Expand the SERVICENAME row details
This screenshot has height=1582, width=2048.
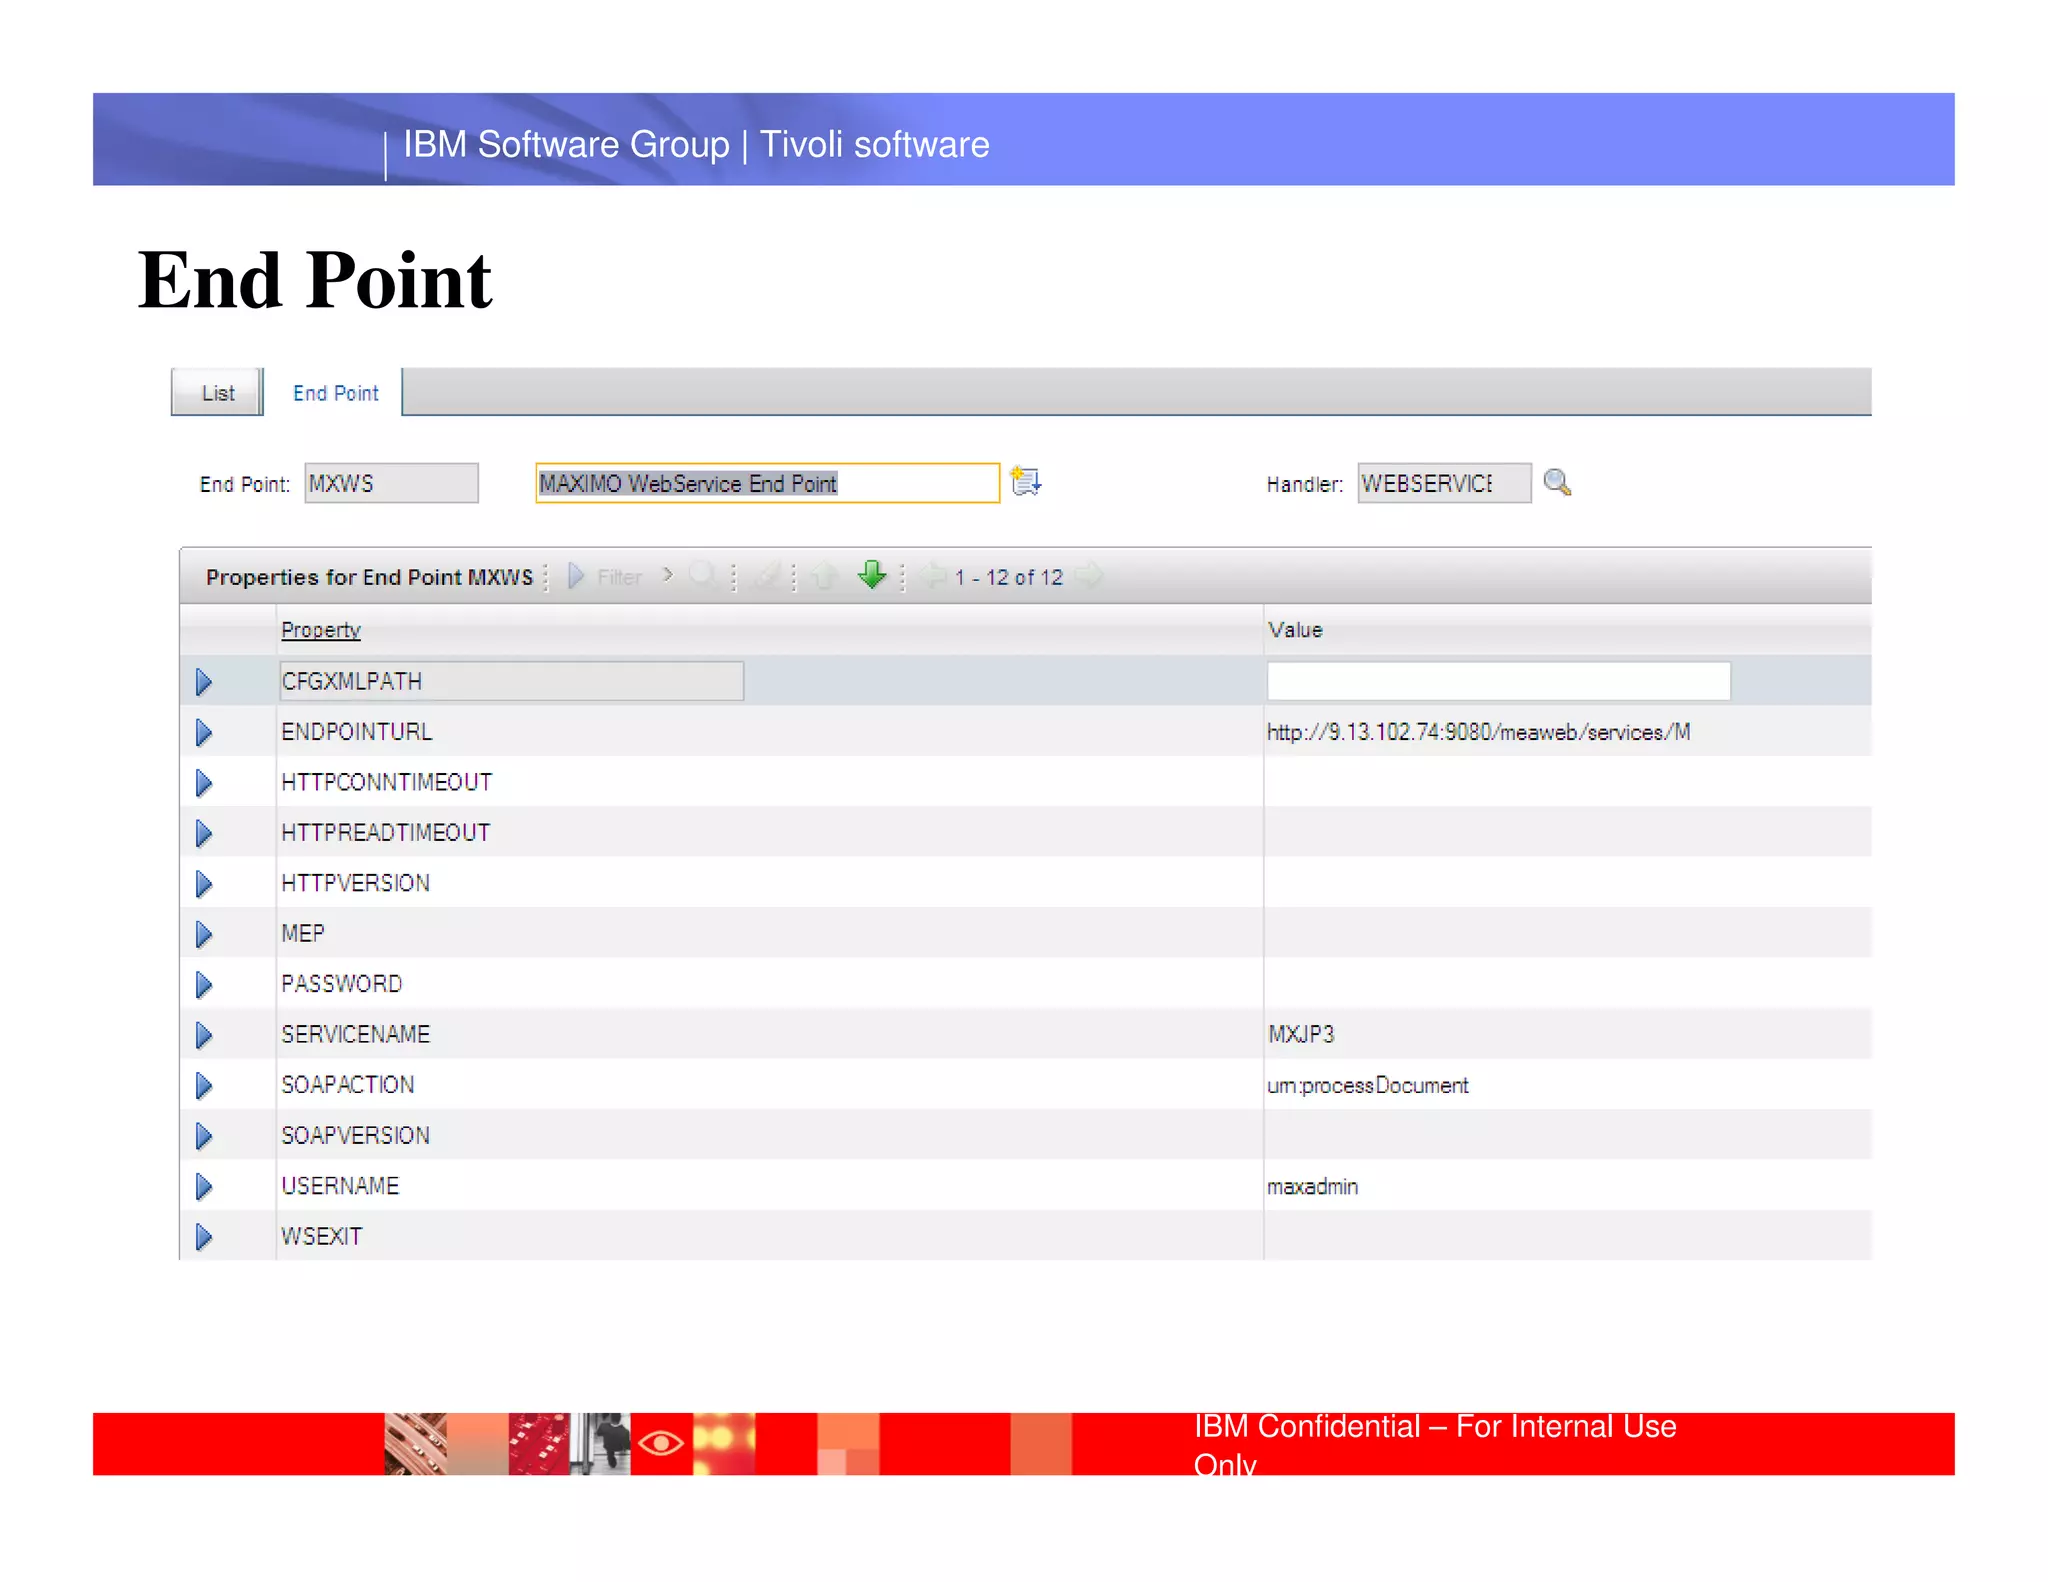coord(204,1035)
